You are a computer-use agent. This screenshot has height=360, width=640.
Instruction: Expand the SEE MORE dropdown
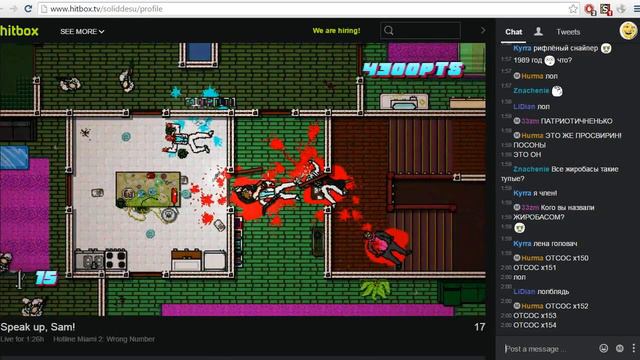point(82,31)
